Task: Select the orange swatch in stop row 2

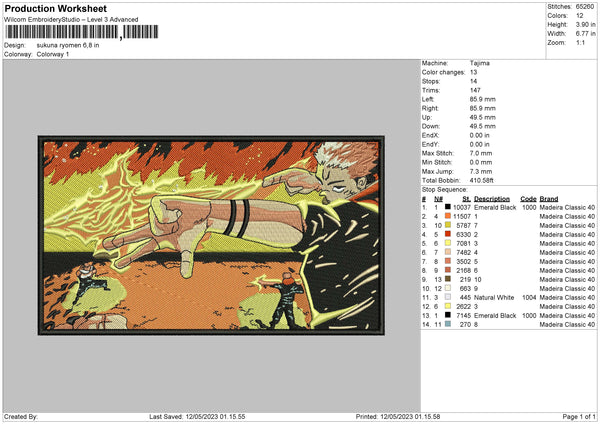Action: (x=447, y=216)
